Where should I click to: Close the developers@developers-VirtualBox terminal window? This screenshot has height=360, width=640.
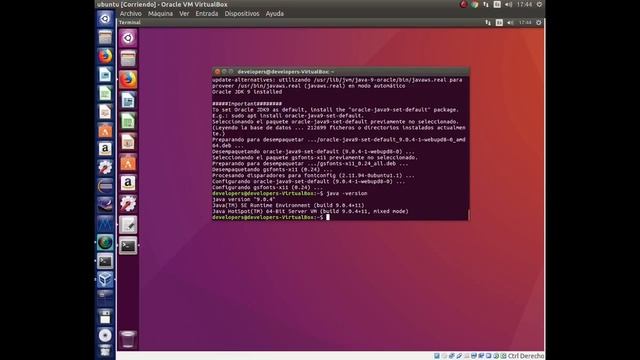pyautogui.click(x=218, y=71)
